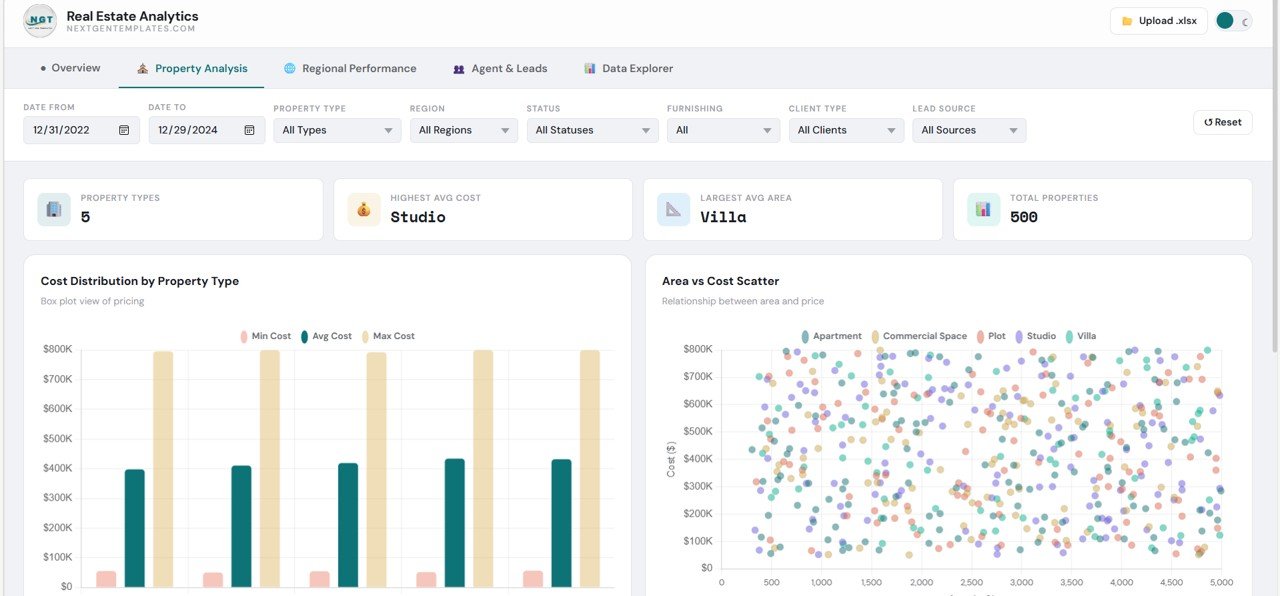The height and width of the screenshot is (596, 1280).
Task: Click the NGT logo icon
Action: (38, 20)
